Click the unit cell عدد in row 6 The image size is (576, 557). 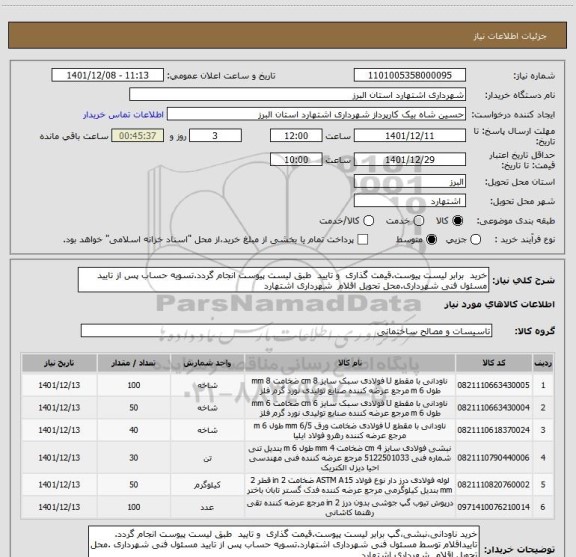point(207,507)
